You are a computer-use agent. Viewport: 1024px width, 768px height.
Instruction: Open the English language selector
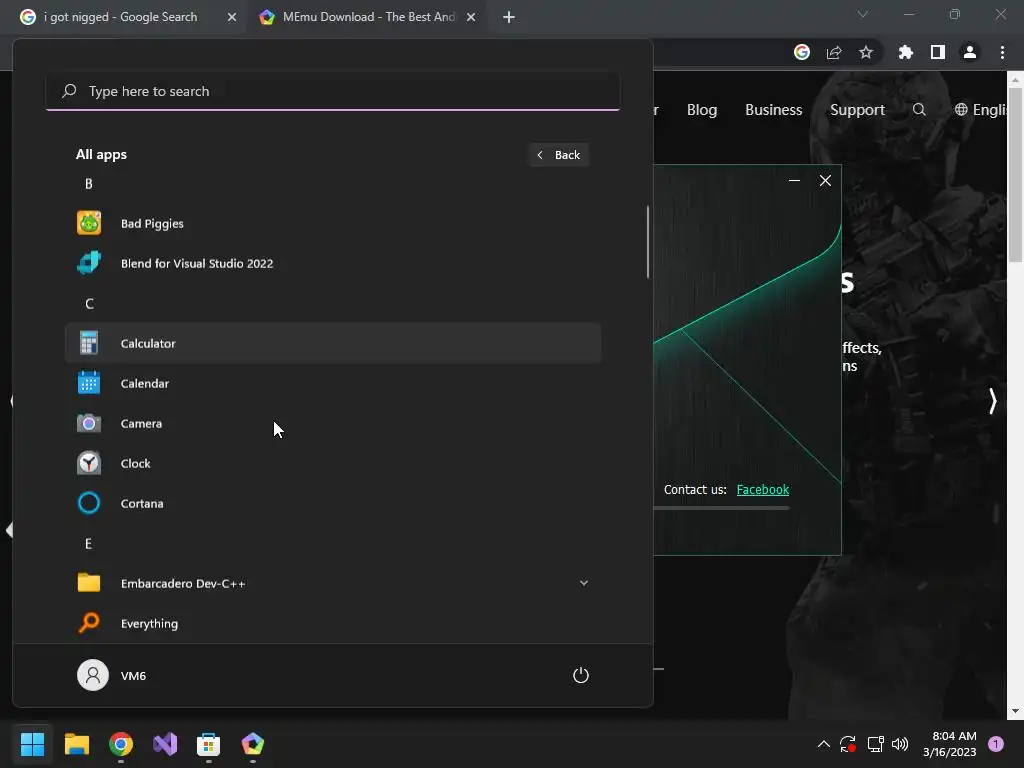pyautogui.click(x=980, y=110)
